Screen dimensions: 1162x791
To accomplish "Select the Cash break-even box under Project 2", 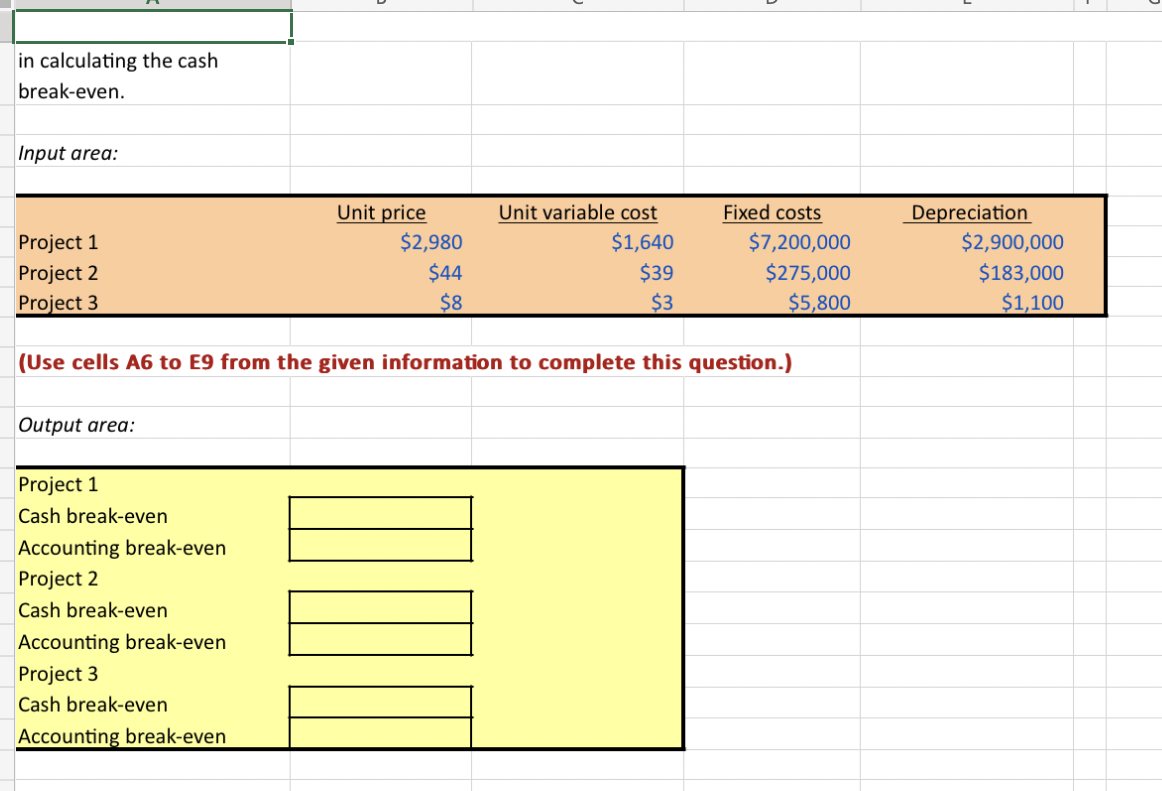I will tap(380, 607).
